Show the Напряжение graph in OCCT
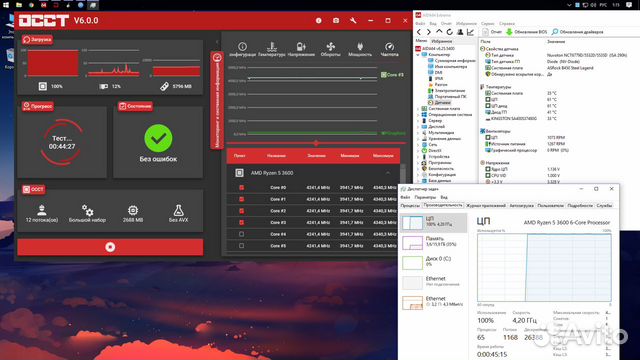Screen dimensions: 640x360 [301, 49]
